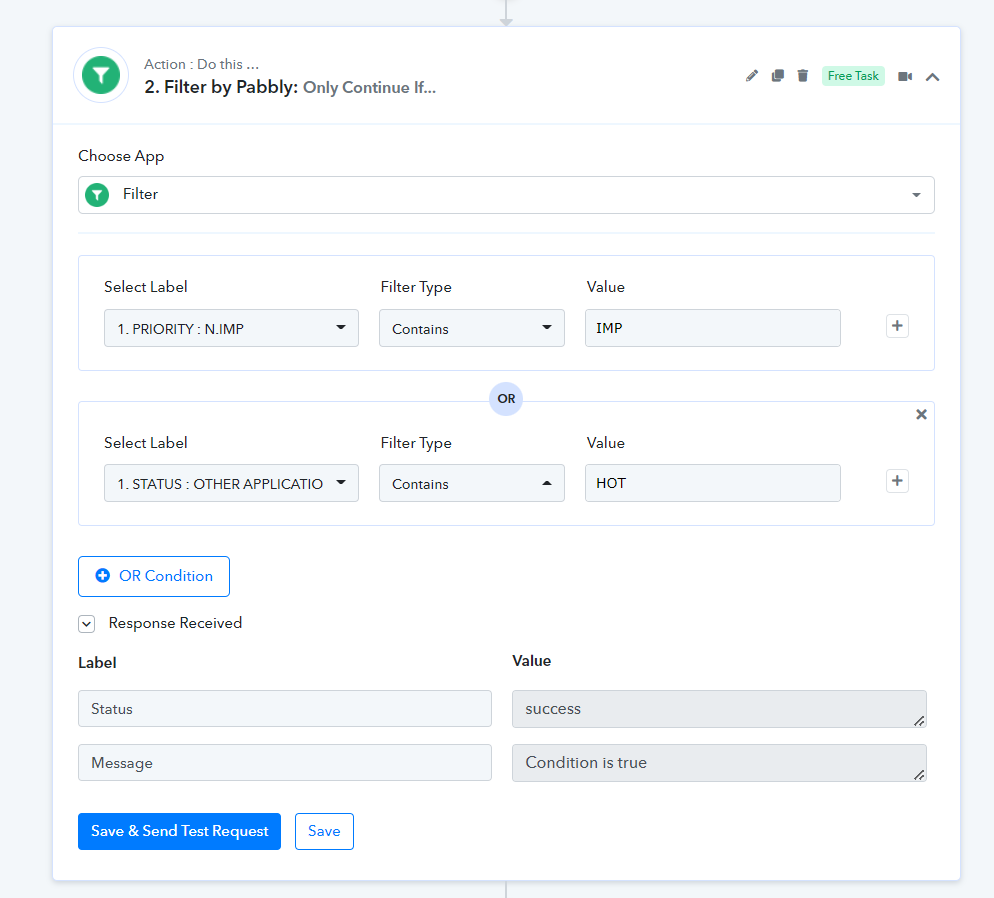Click the green Filter app icon in header

point(101,75)
